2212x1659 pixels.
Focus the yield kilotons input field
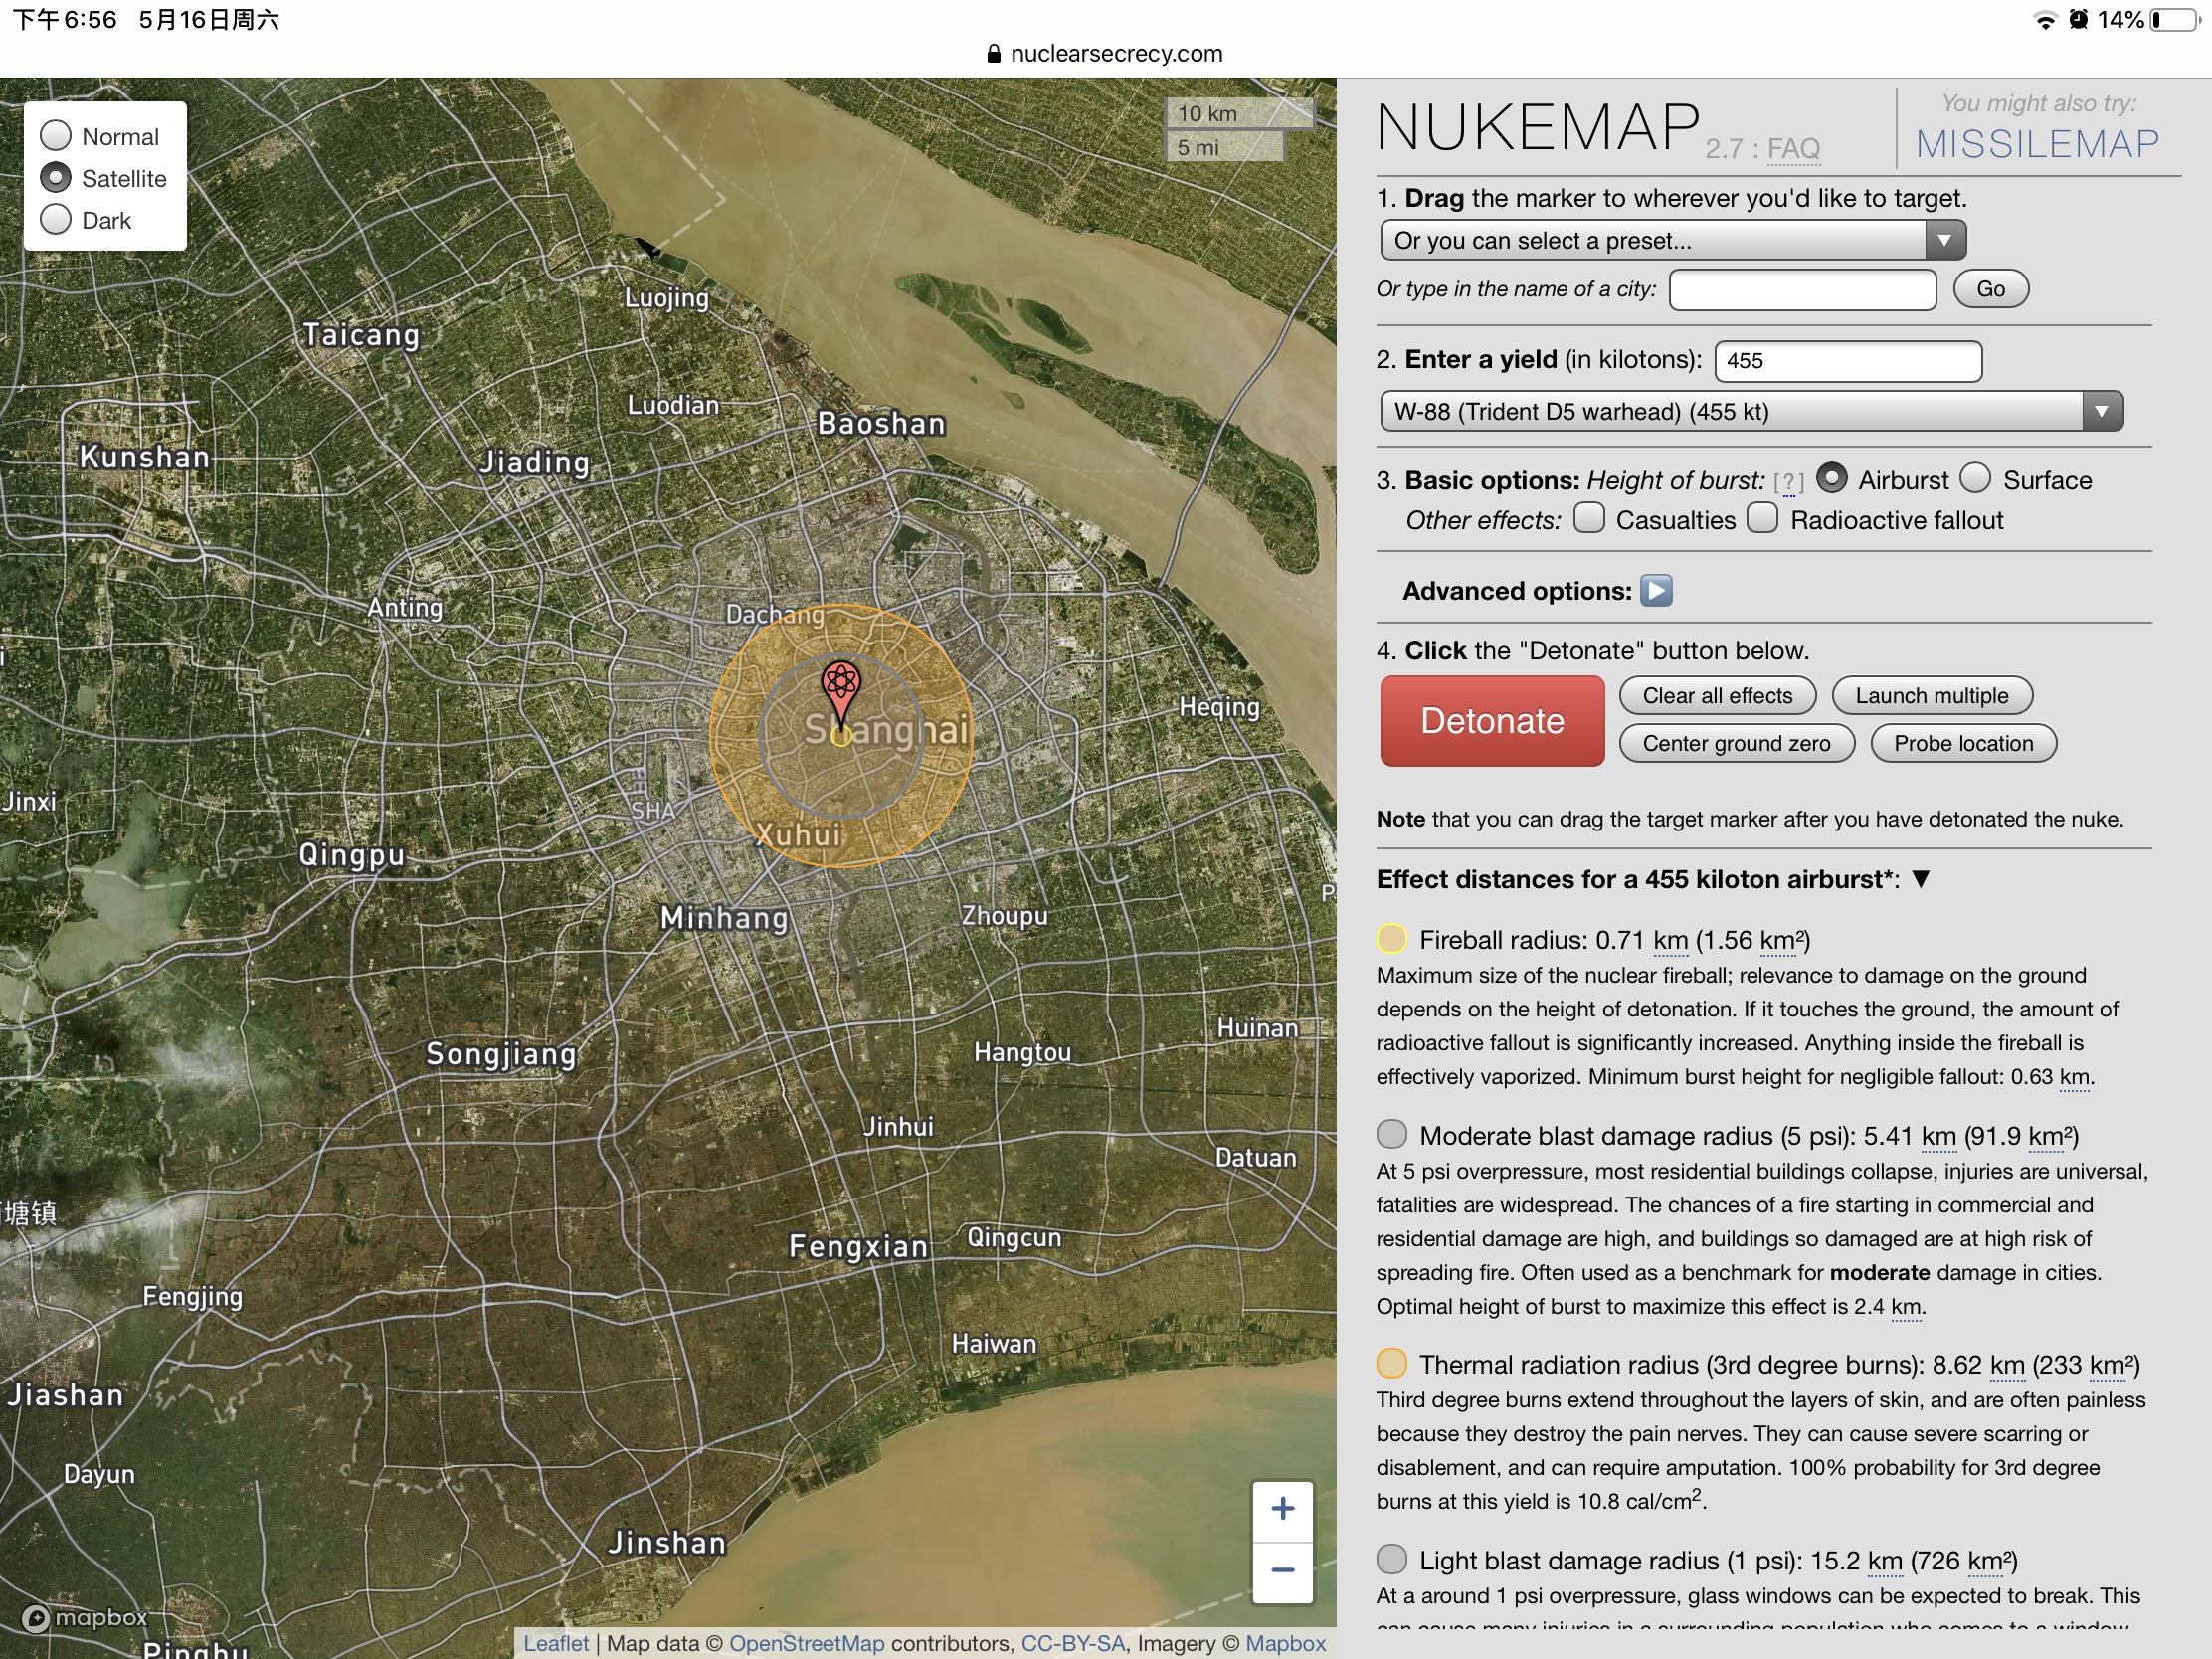pos(1848,361)
